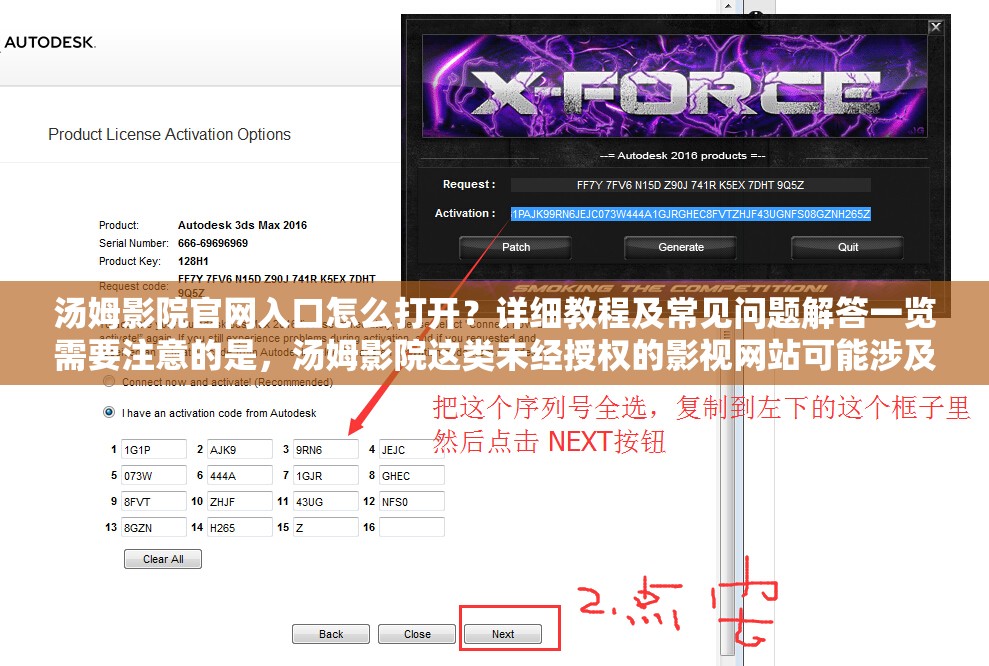Image resolution: width=989 pixels, height=666 pixels.
Task: Click the highlighted Activation code field
Action: coord(690,214)
